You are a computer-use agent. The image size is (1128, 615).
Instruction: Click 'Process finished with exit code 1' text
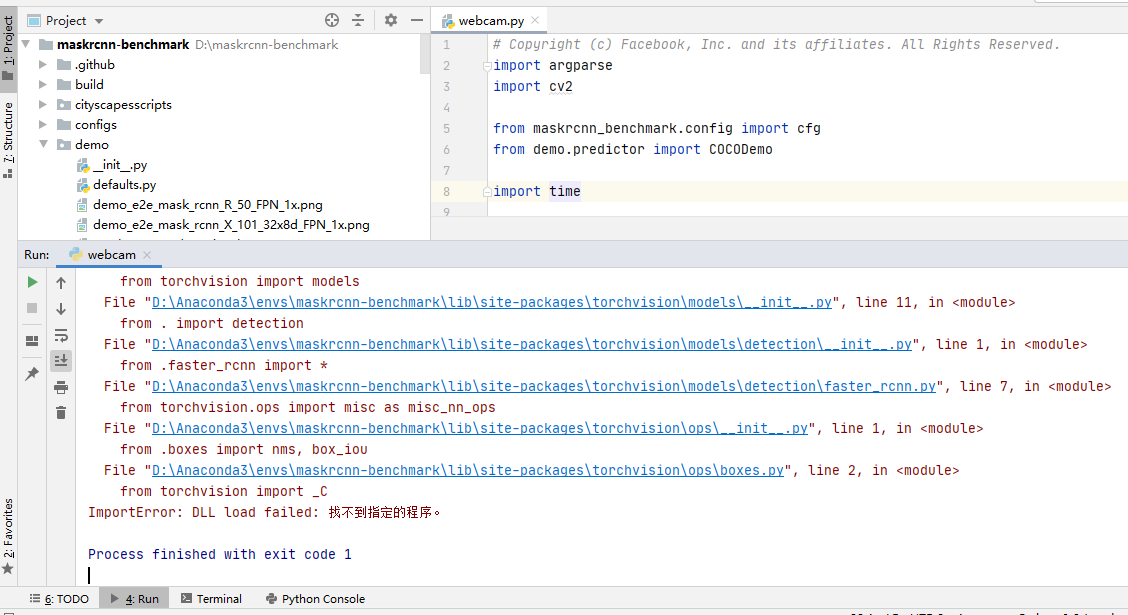219,555
